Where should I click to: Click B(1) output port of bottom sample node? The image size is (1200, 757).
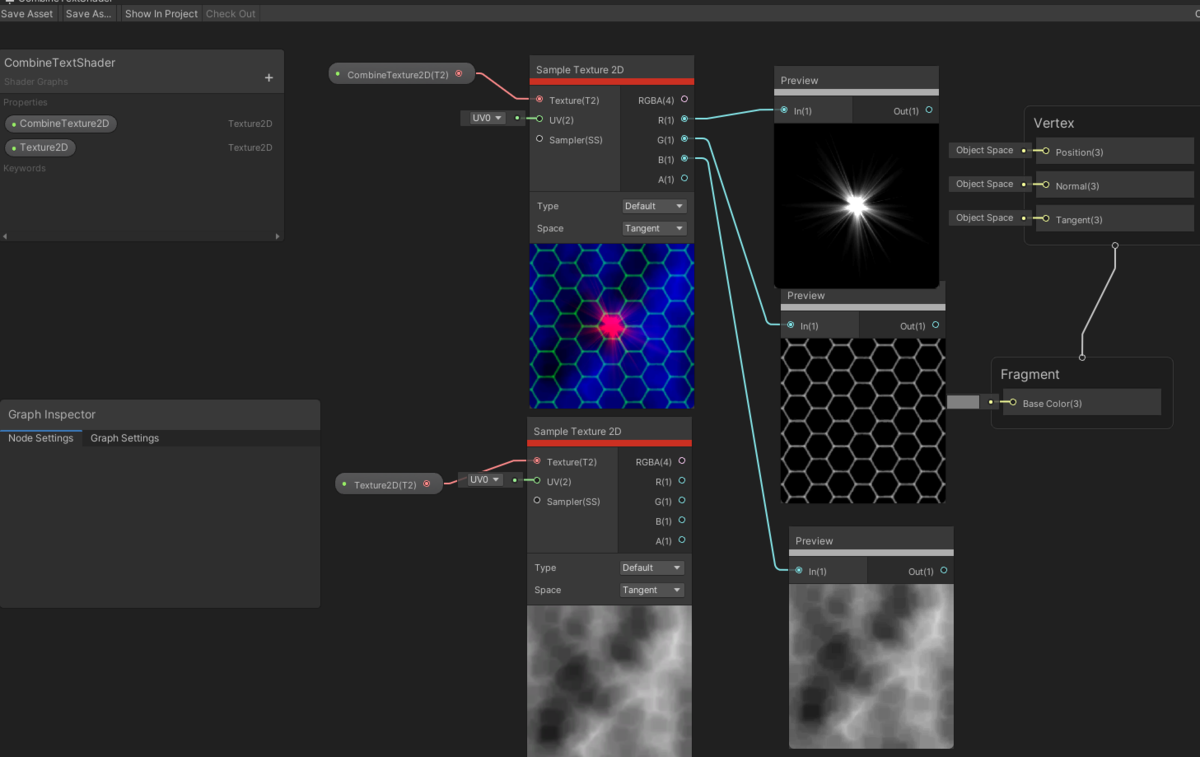tap(682, 521)
